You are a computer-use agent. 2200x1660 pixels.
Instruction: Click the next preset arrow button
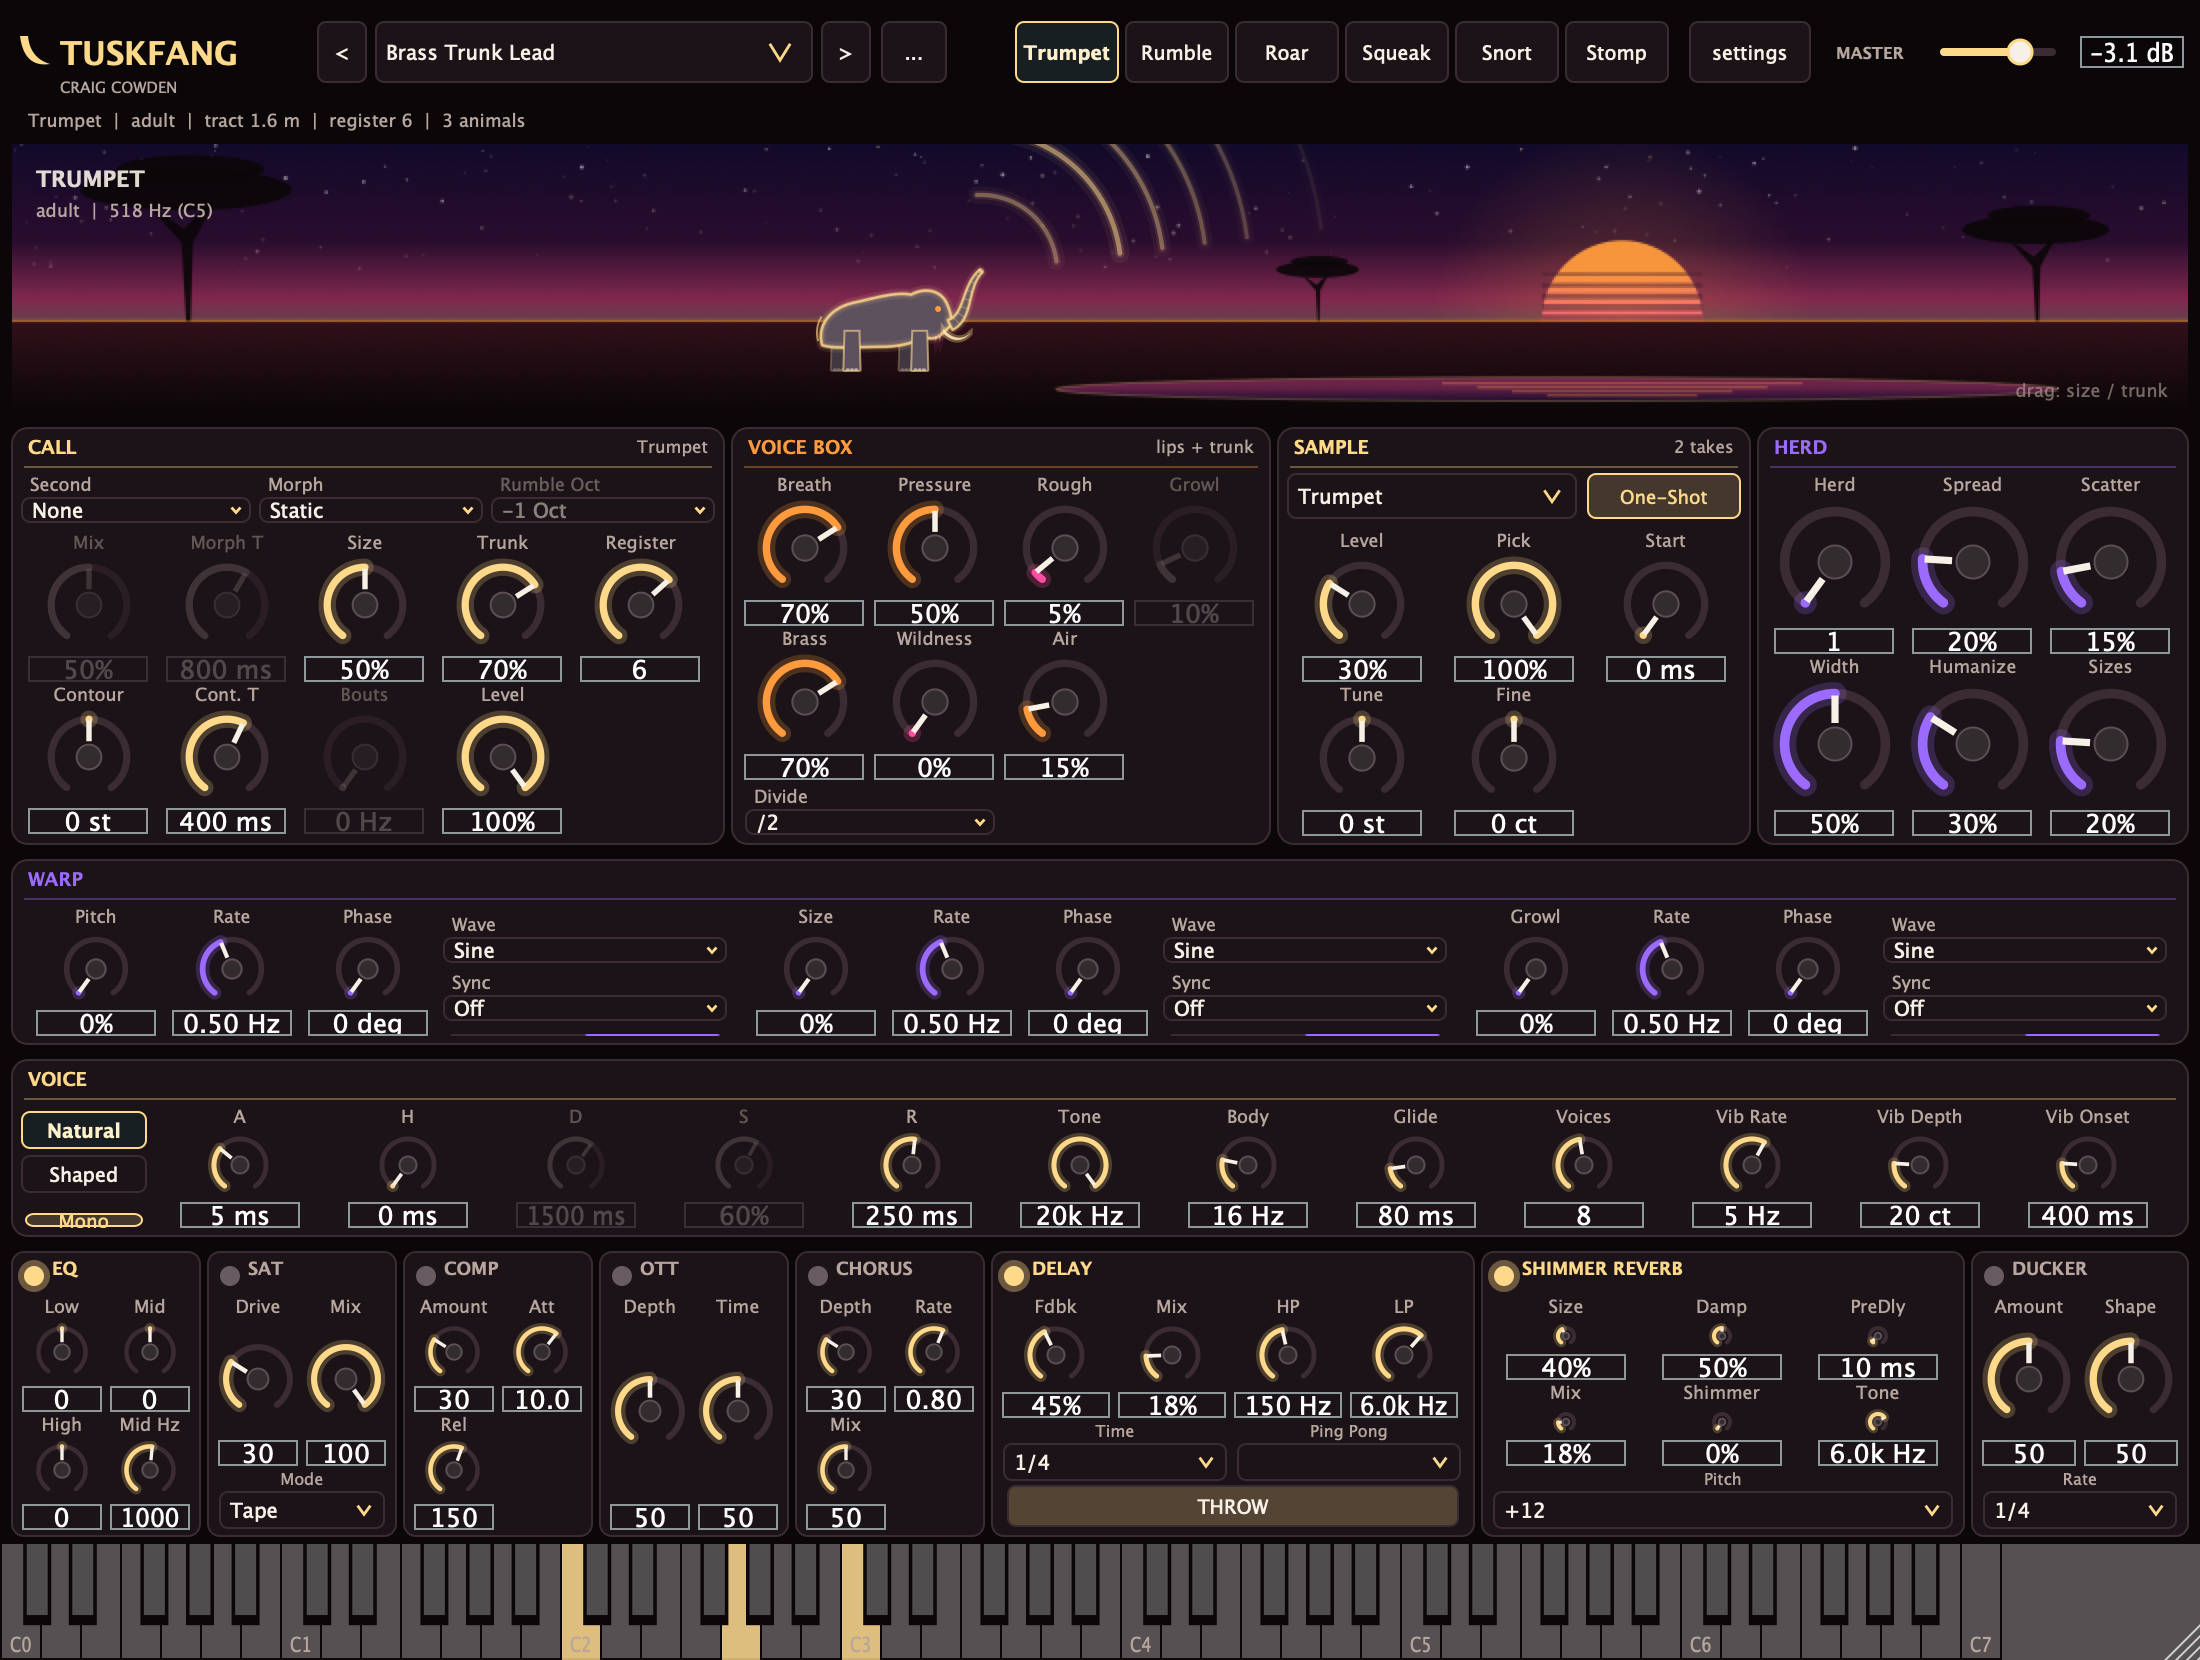click(845, 53)
